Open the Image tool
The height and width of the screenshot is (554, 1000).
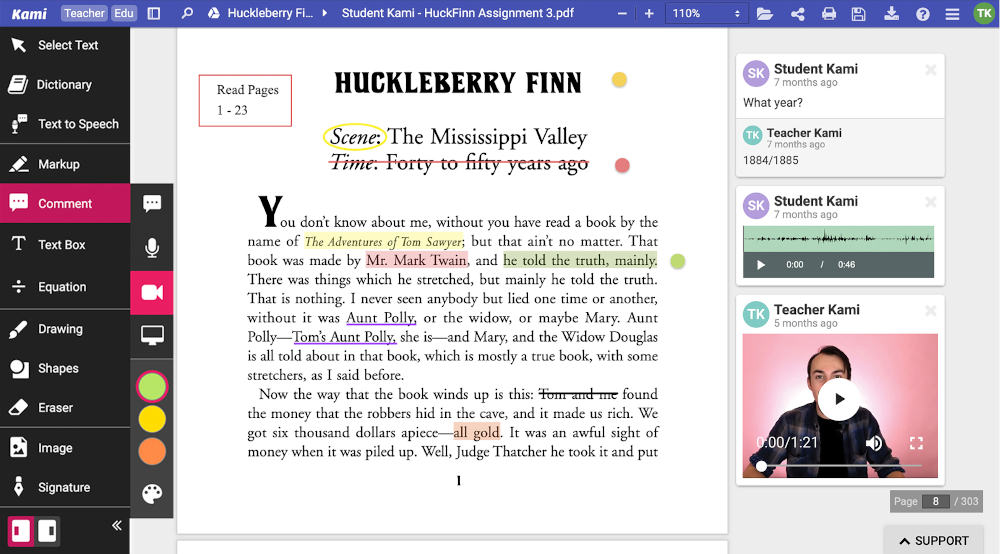tap(64, 448)
